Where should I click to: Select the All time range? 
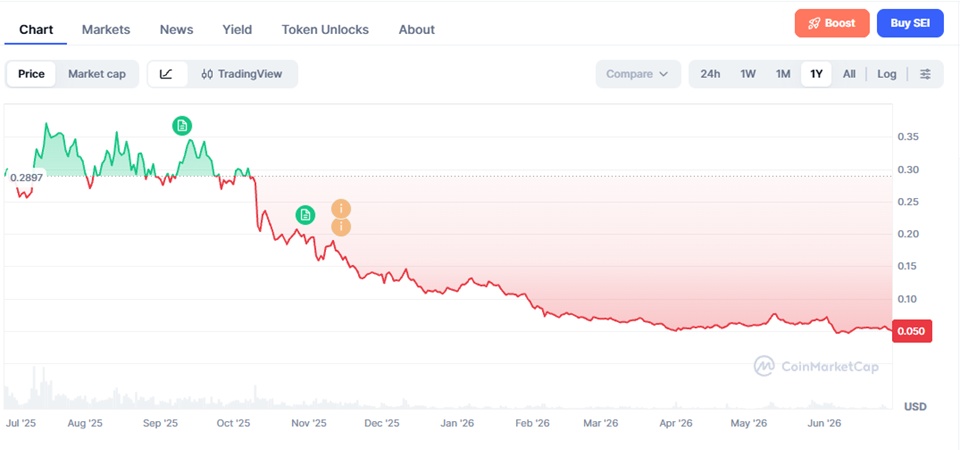point(849,74)
